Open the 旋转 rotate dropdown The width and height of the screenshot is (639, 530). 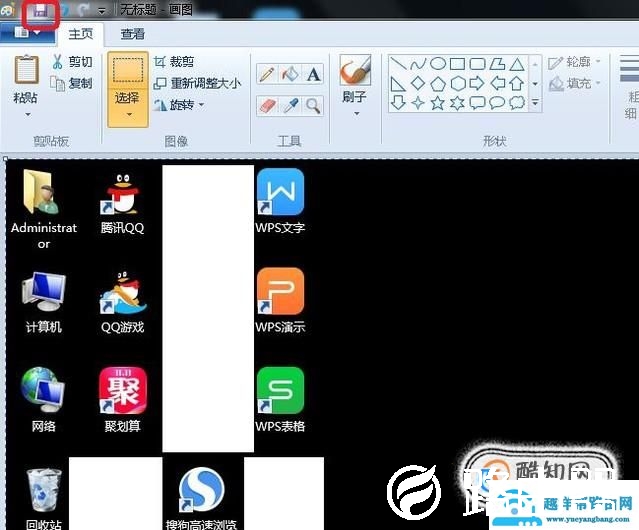click(179, 105)
